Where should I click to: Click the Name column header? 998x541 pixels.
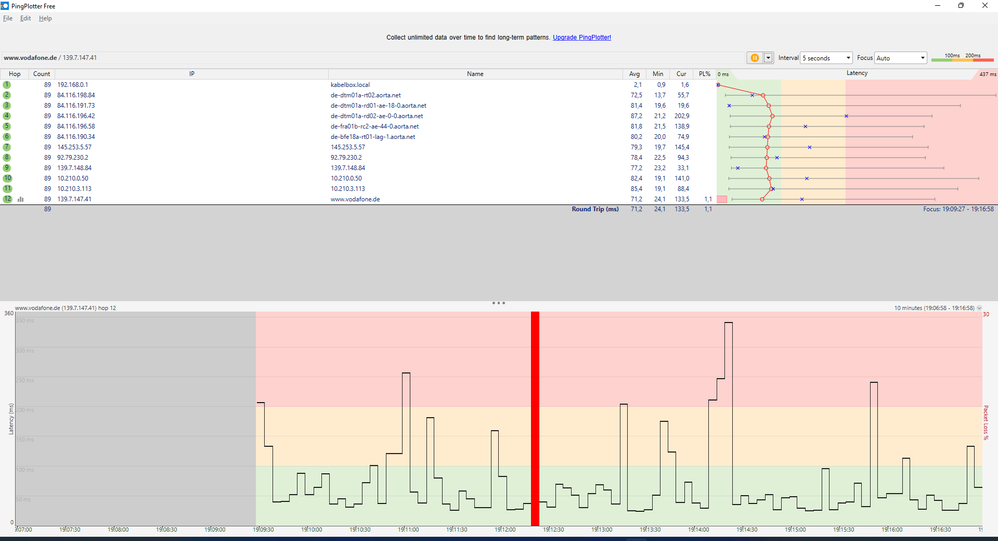(475, 74)
